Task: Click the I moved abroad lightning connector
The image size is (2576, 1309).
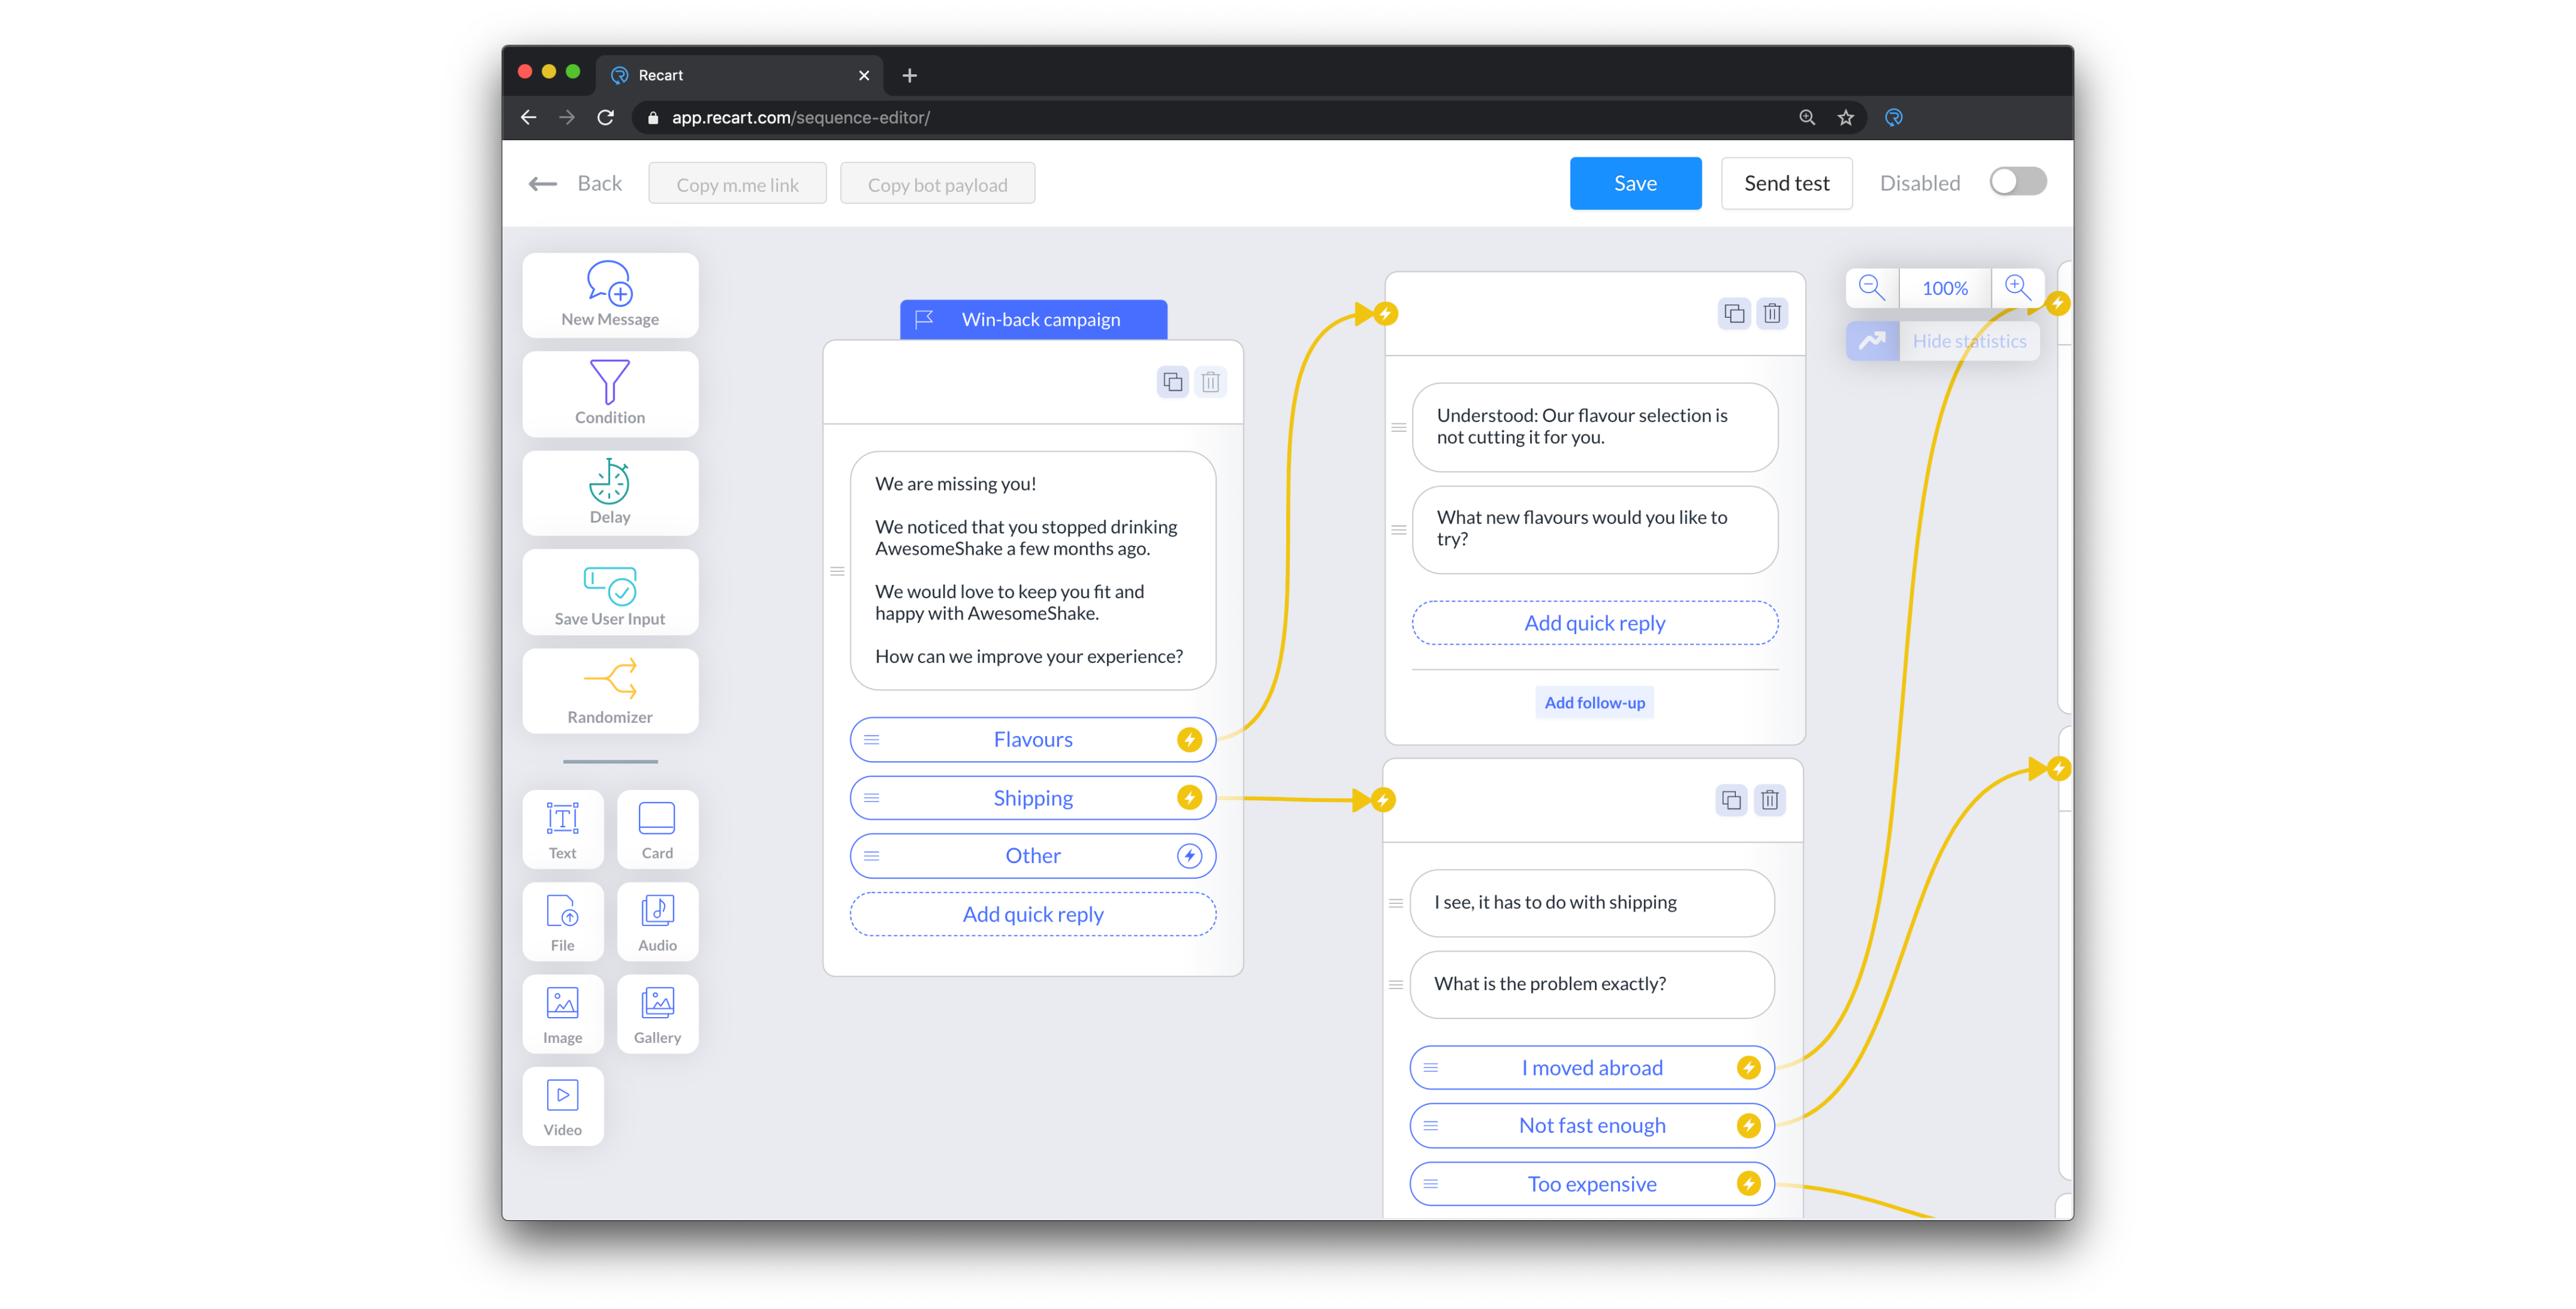Action: (1748, 1068)
